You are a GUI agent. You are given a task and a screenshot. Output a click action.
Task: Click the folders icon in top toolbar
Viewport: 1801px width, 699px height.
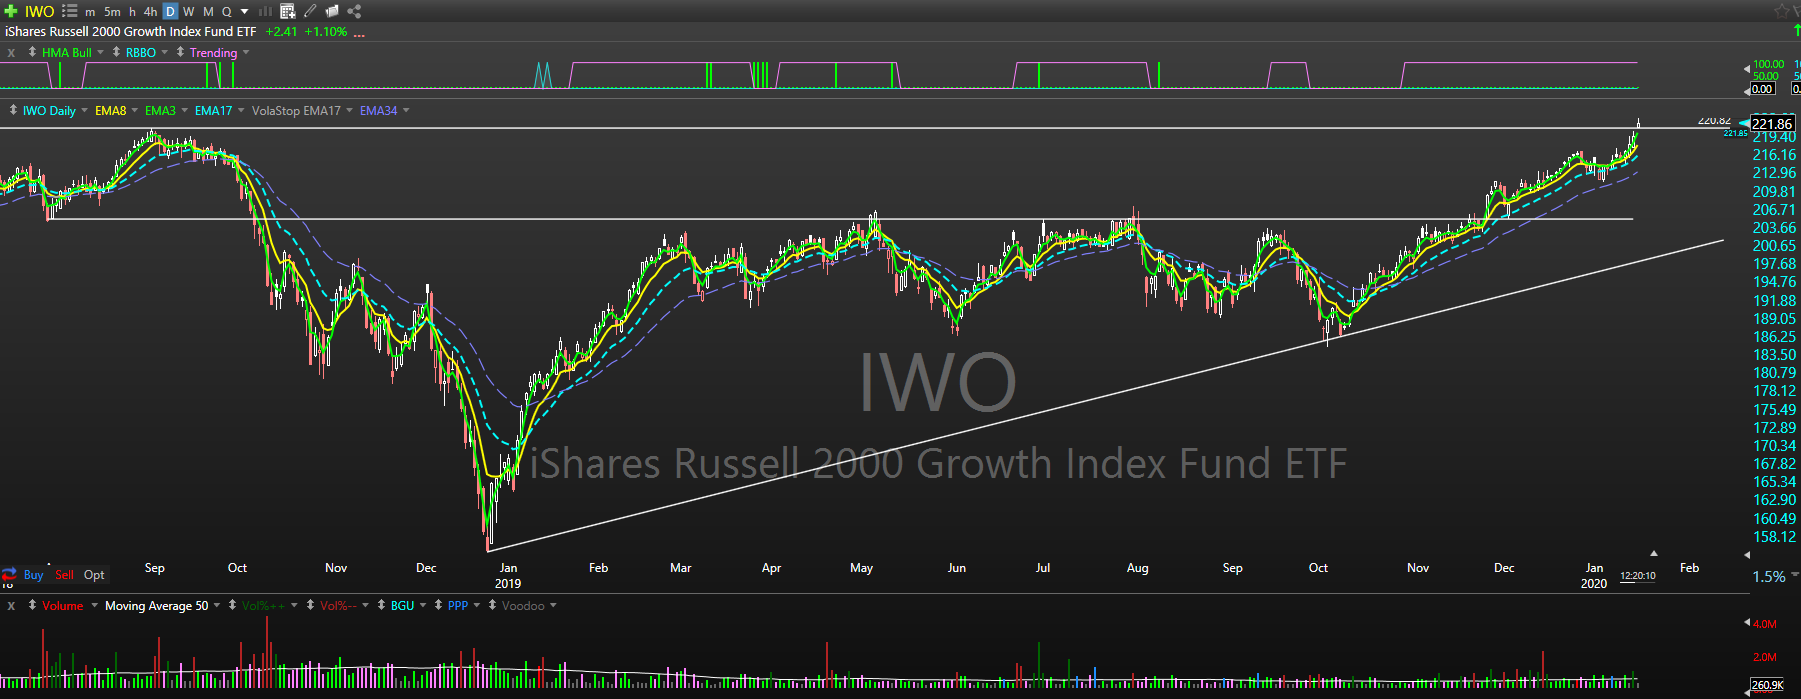pyautogui.click(x=332, y=11)
